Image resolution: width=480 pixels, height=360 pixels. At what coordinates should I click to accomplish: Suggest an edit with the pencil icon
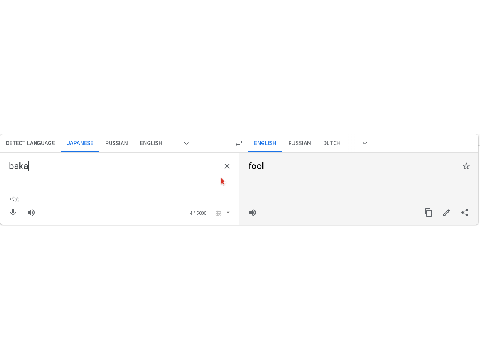pyautogui.click(x=446, y=213)
